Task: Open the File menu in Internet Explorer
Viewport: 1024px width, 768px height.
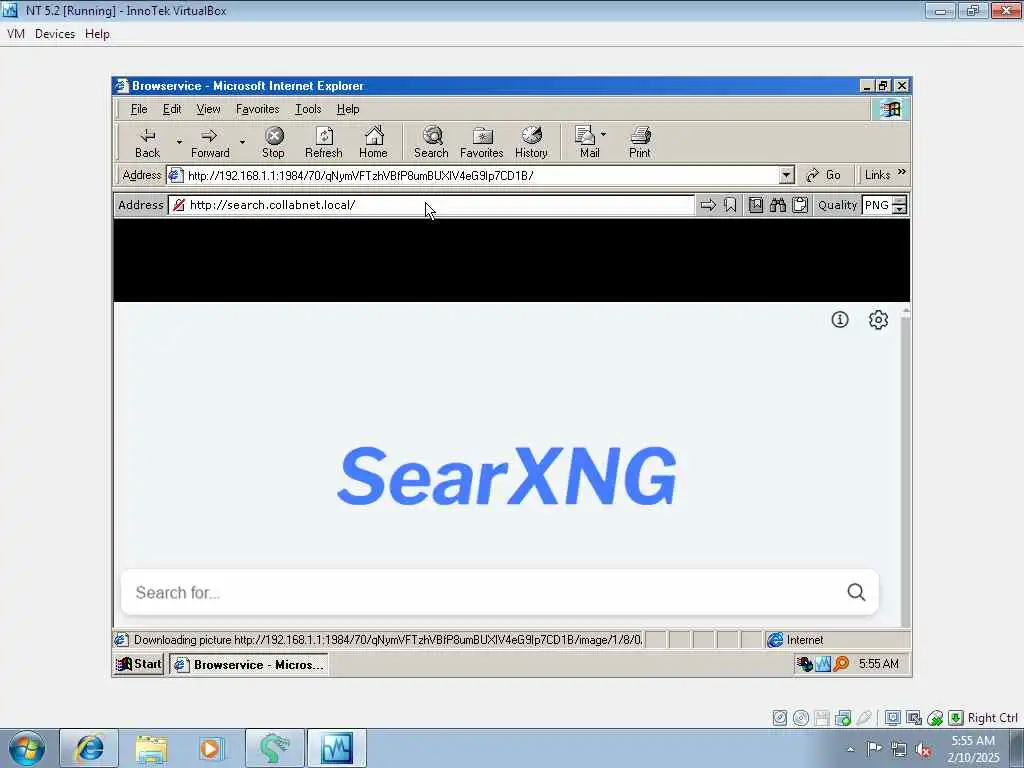Action: pos(139,109)
